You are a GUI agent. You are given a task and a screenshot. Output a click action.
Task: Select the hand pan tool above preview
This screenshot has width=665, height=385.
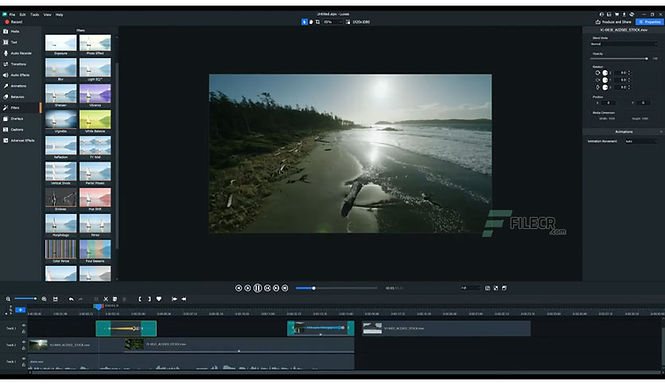click(x=311, y=22)
